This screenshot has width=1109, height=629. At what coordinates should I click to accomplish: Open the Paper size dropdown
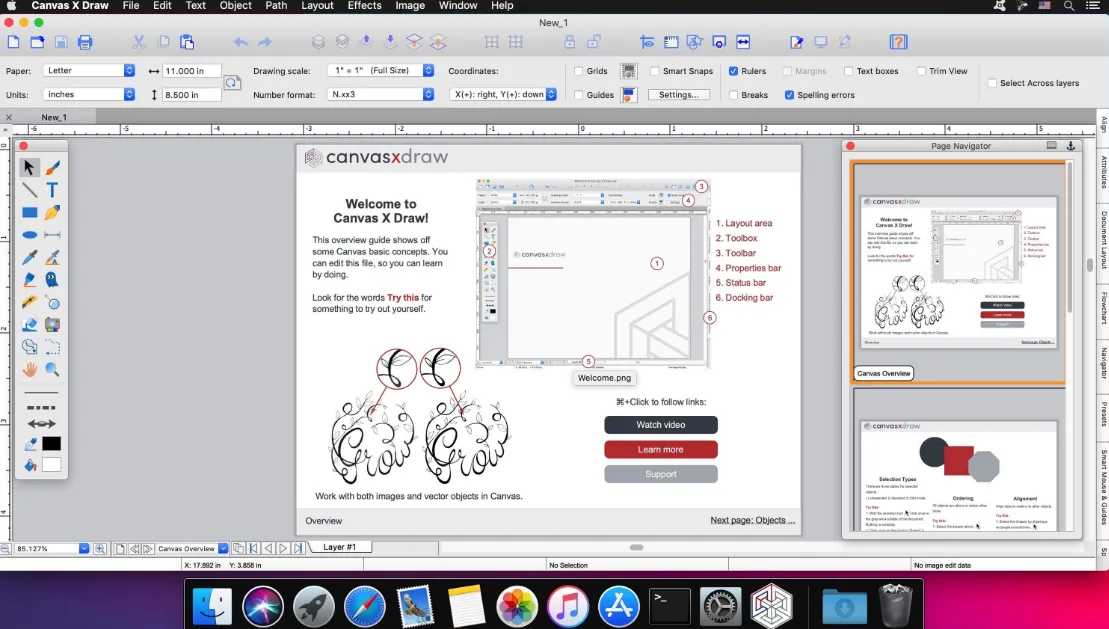click(88, 70)
